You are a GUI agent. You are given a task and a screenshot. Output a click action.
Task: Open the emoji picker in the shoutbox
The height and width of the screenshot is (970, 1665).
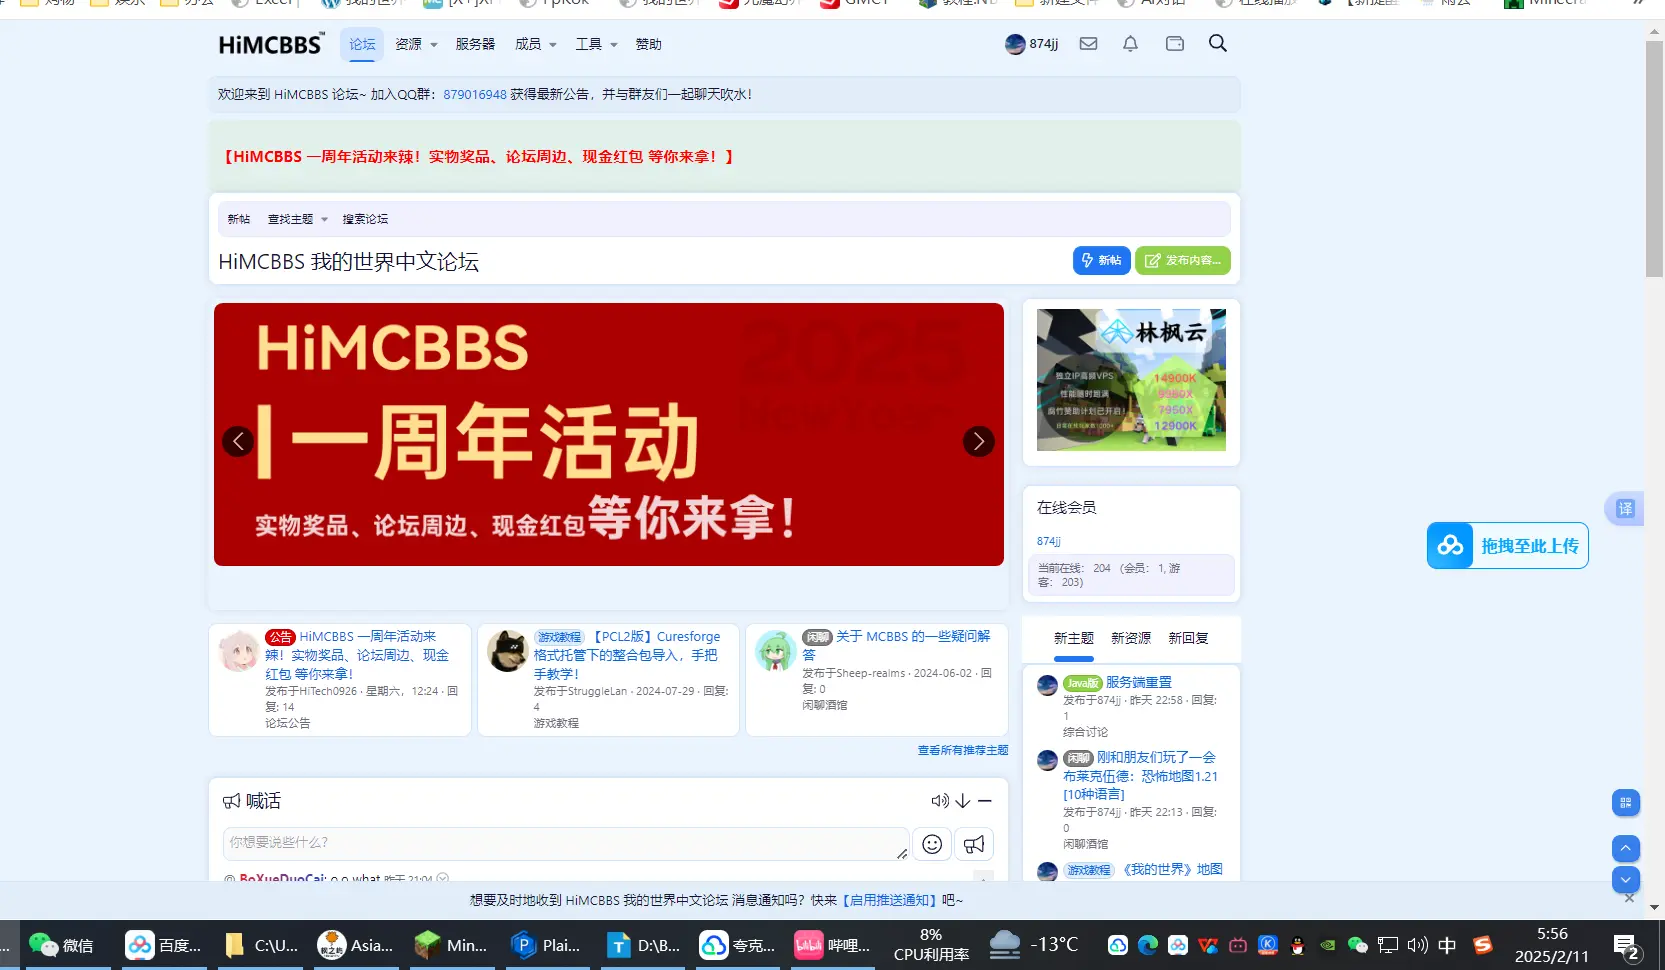(x=931, y=843)
